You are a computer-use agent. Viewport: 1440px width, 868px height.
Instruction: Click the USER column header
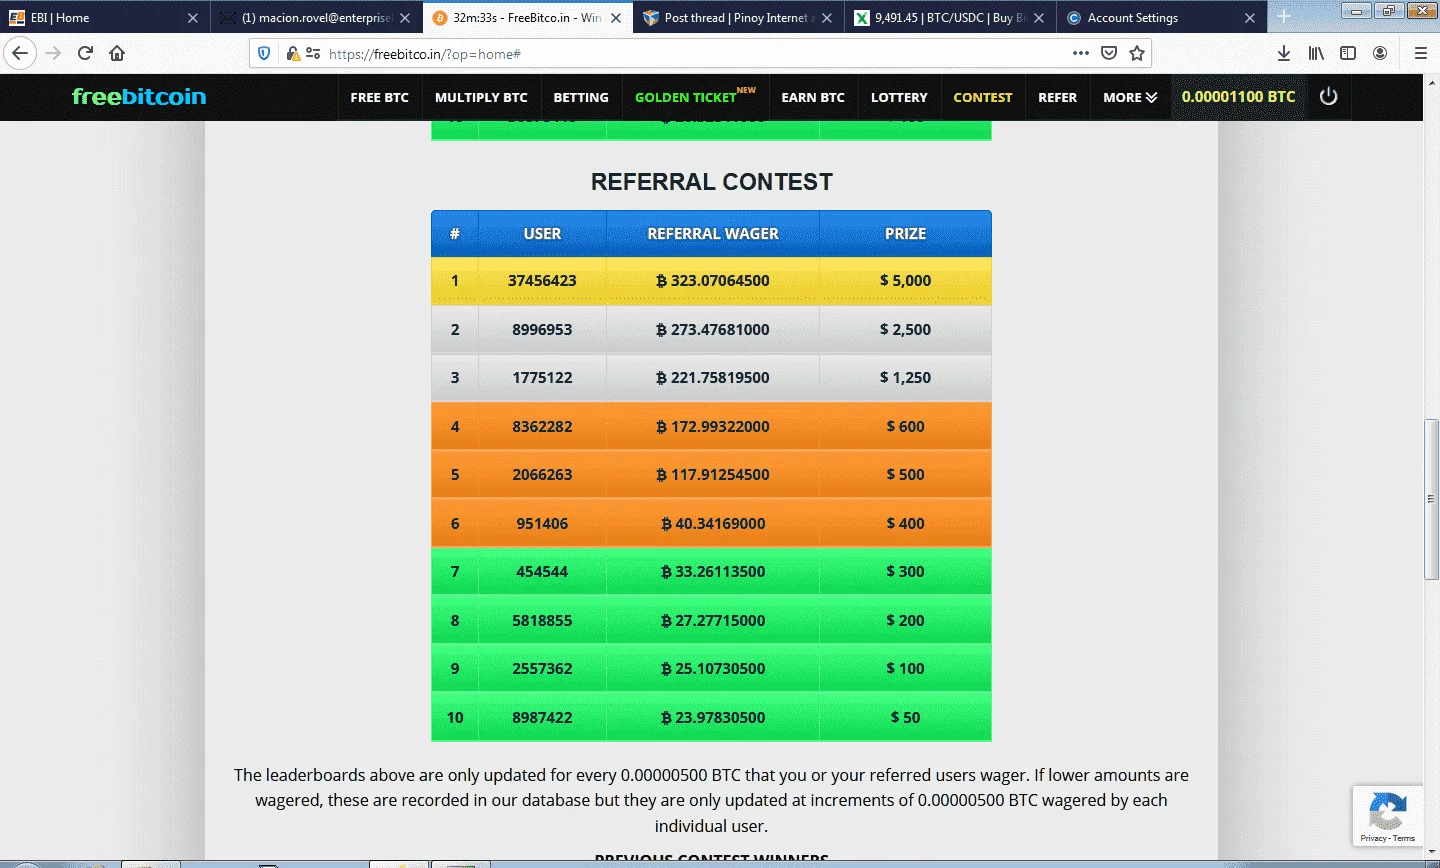click(542, 234)
